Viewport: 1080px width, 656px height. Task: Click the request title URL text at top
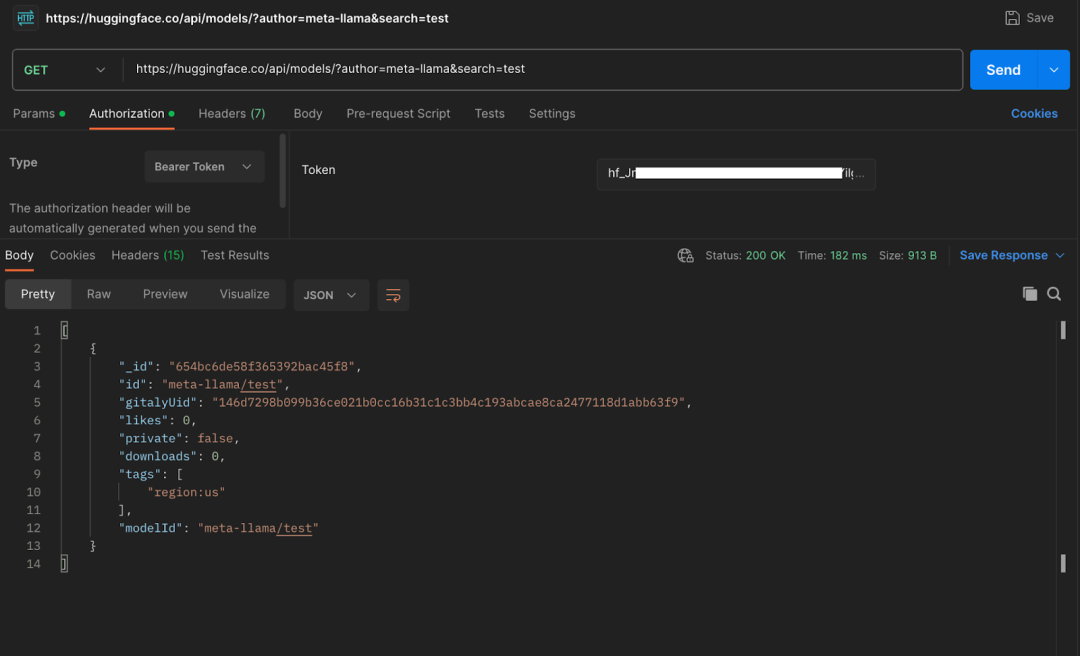[247, 19]
